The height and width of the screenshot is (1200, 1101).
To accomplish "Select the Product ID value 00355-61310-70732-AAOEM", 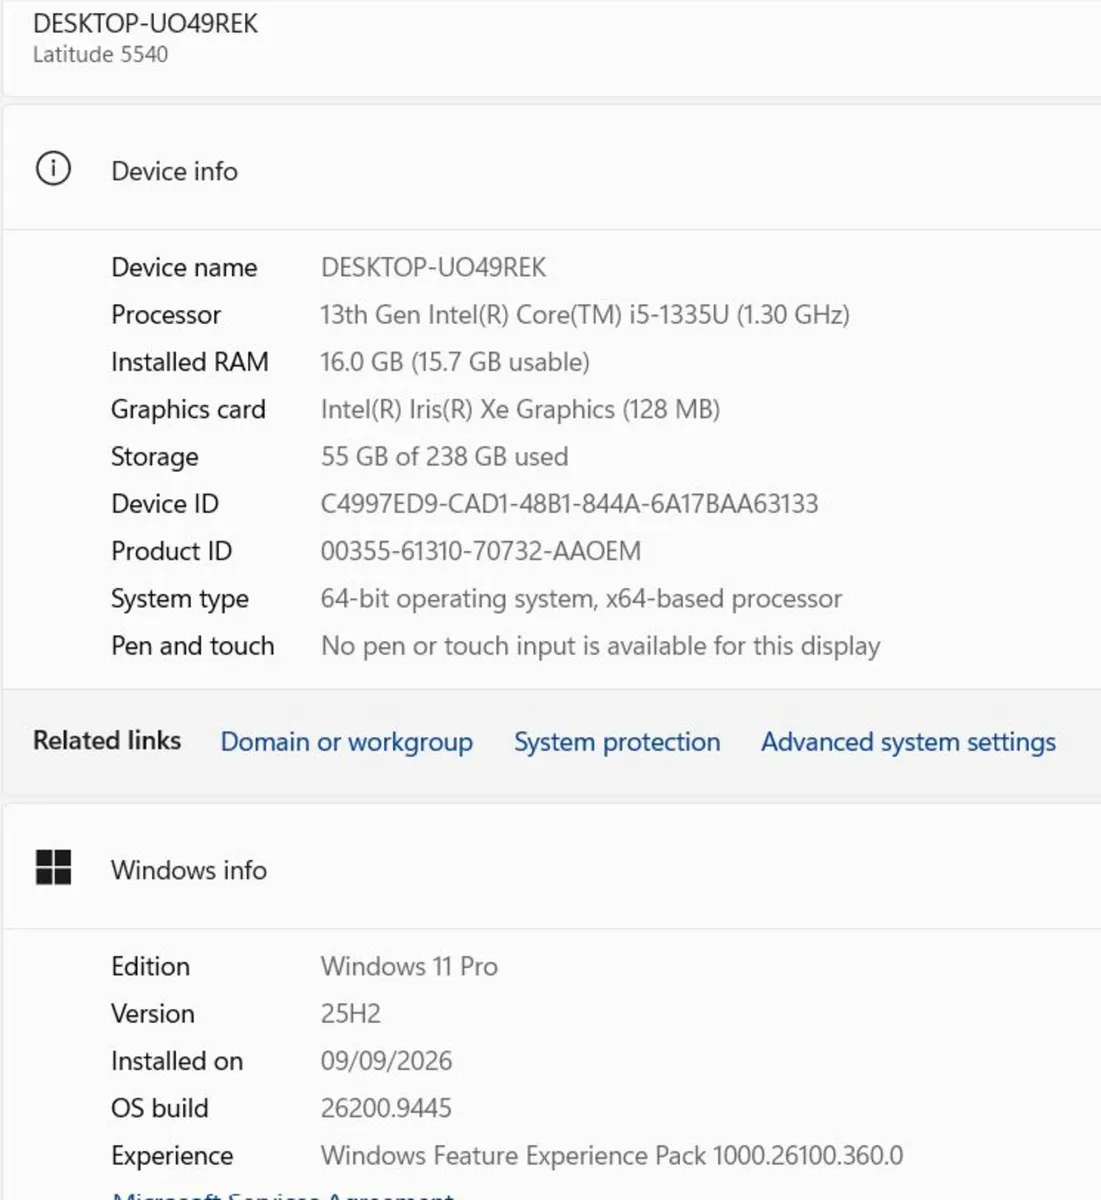I will point(481,551).
